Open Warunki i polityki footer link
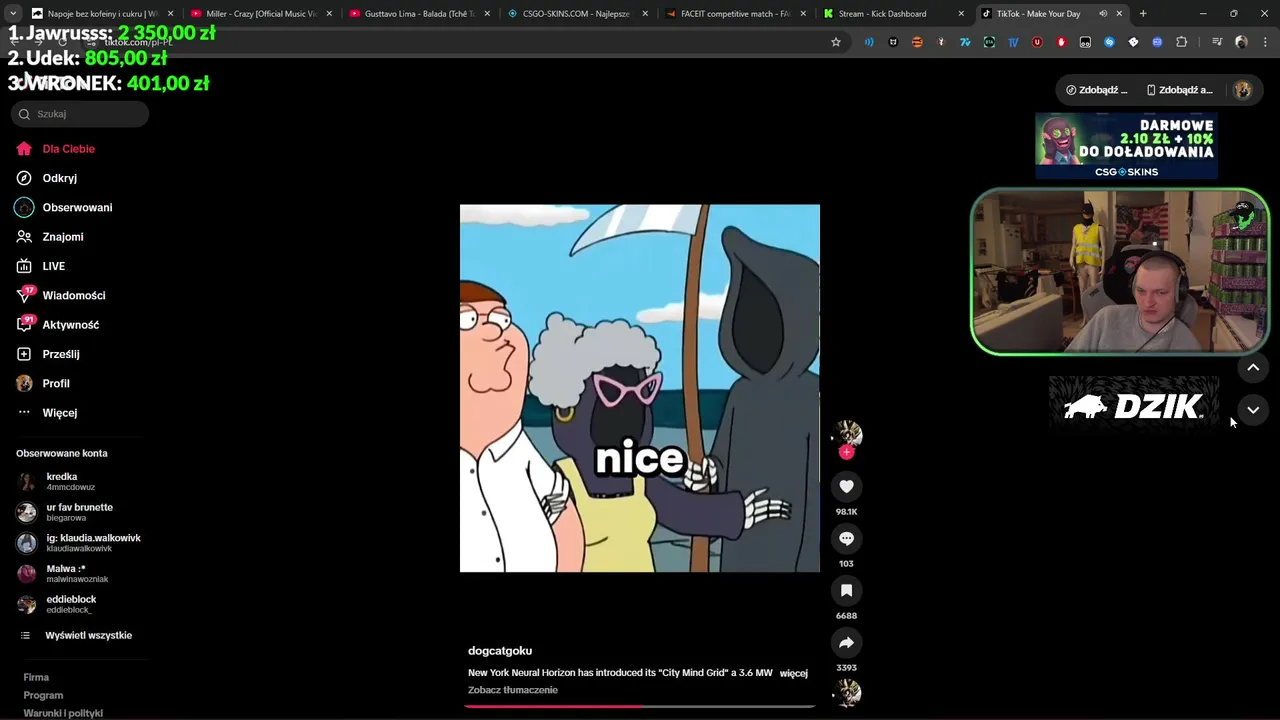Image resolution: width=1280 pixels, height=720 pixels. [63, 713]
